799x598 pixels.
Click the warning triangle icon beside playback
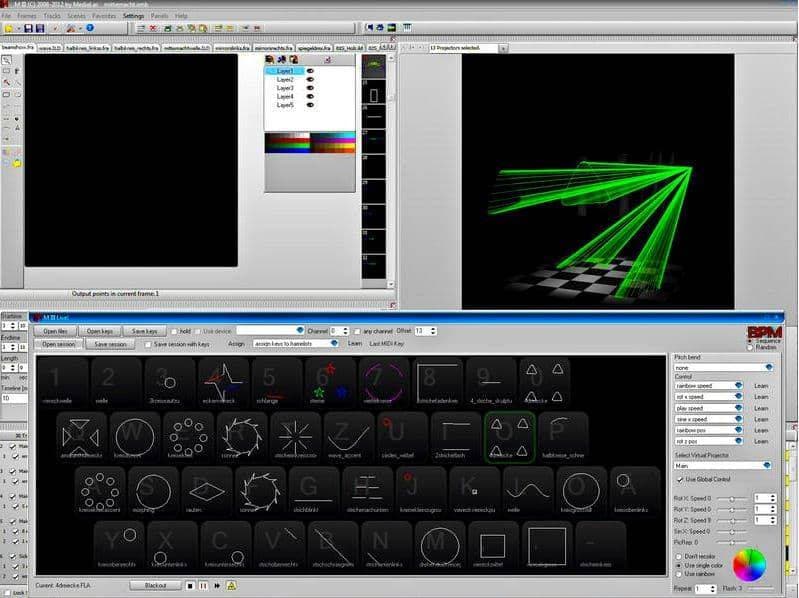click(231, 586)
